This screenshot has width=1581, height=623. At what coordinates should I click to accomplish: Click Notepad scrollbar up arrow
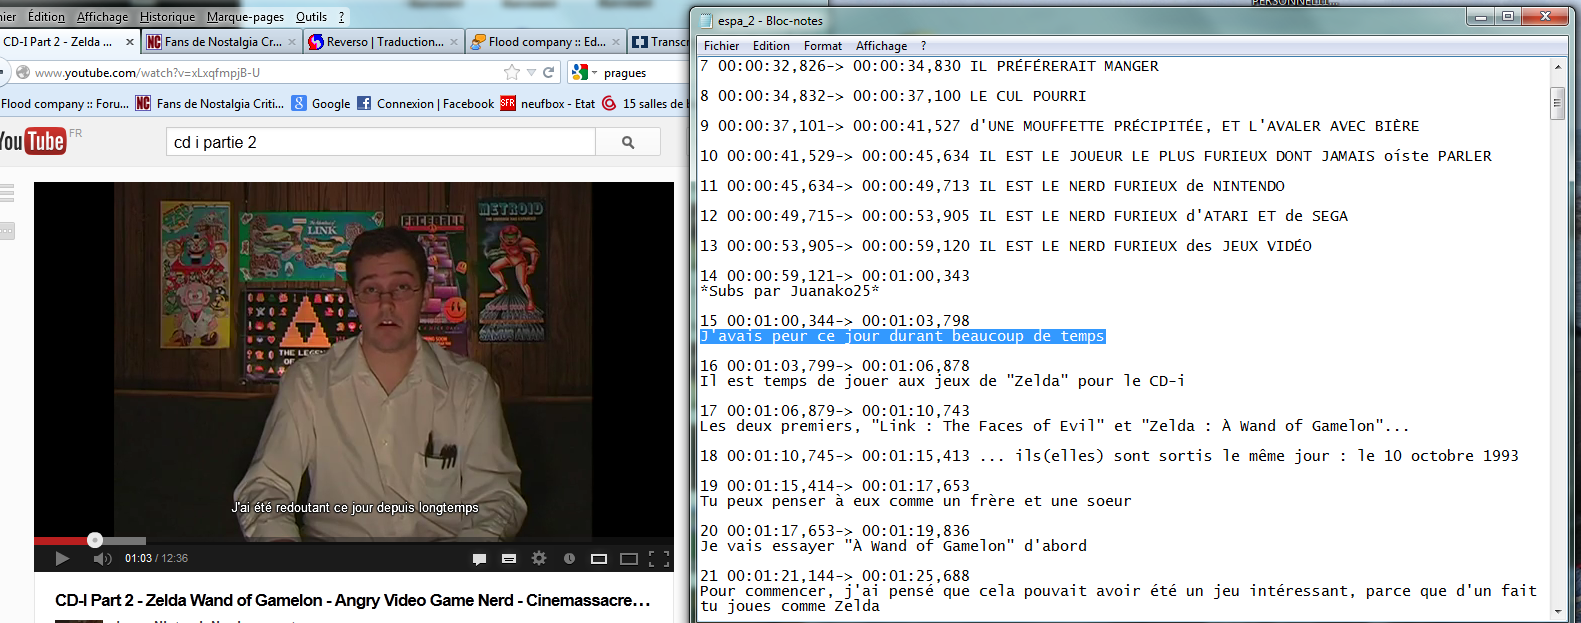pyautogui.click(x=1557, y=67)
